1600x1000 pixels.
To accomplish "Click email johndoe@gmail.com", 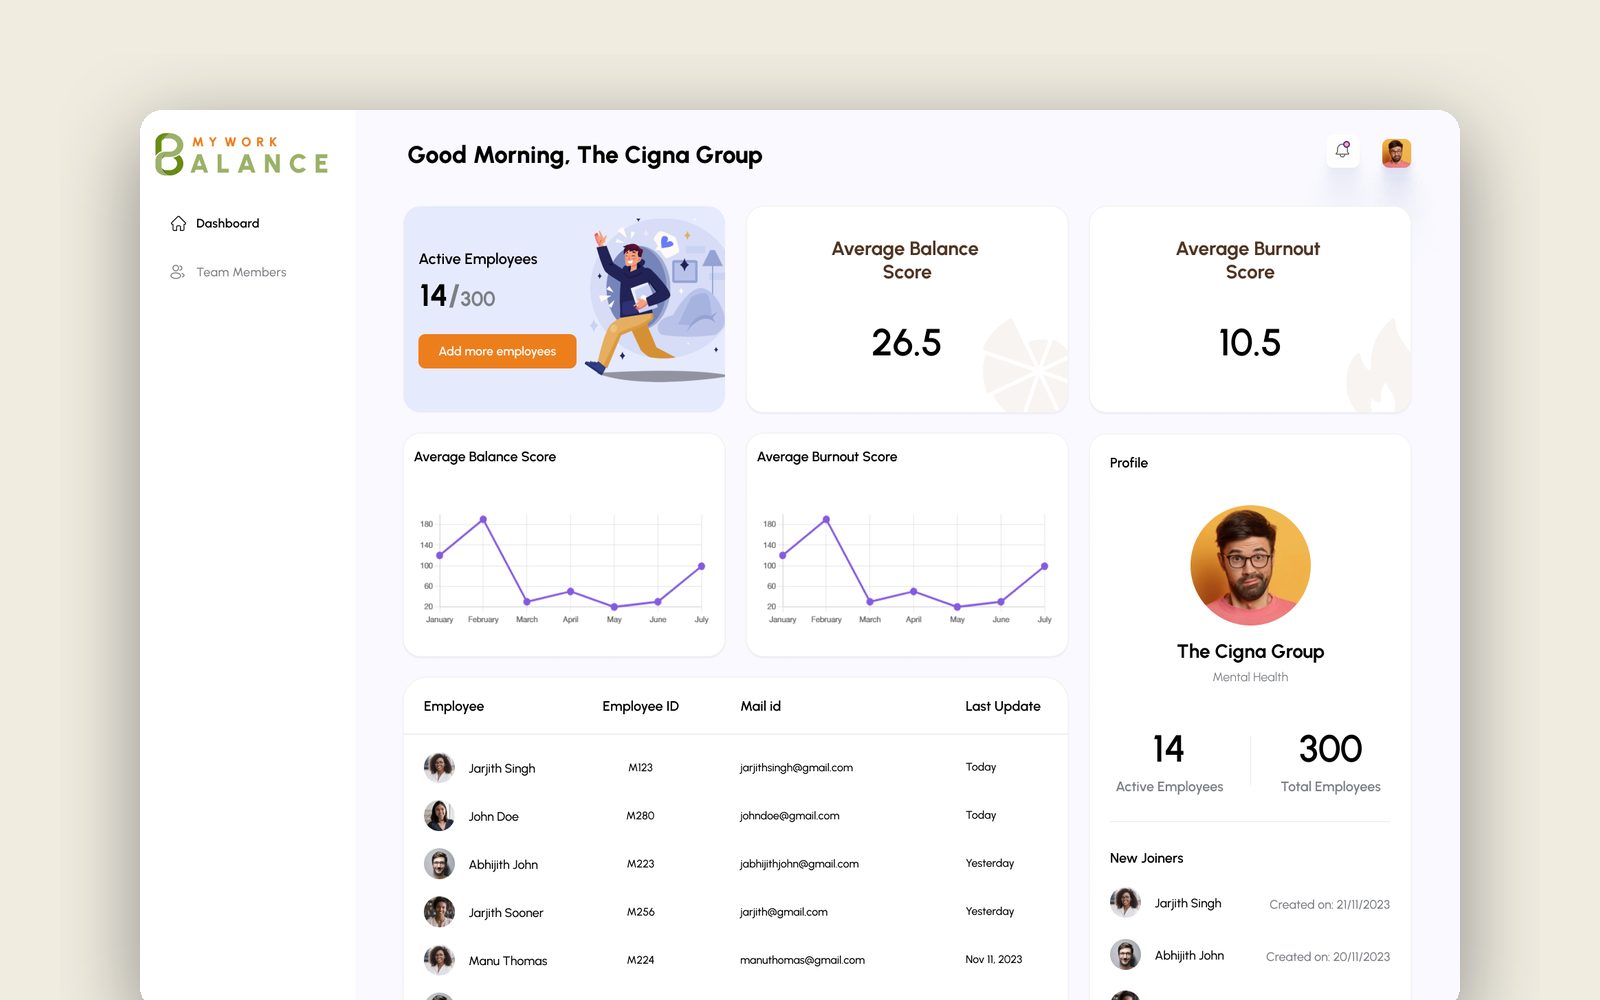I will [x=789, y=816].
